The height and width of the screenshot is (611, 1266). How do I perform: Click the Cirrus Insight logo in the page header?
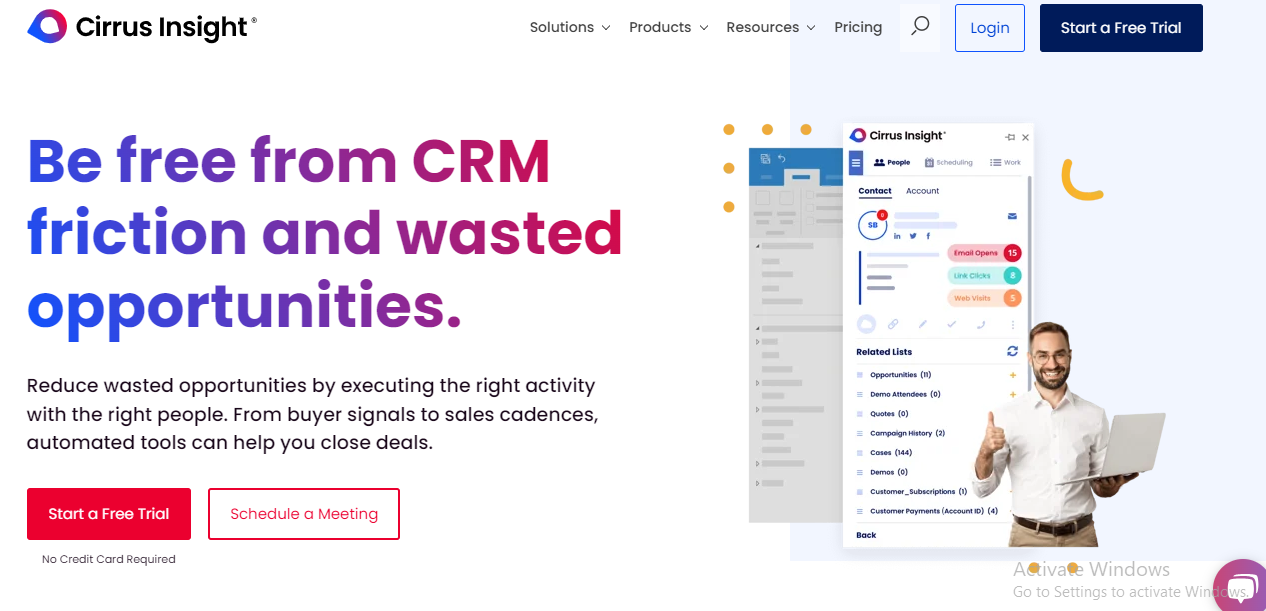142,27
